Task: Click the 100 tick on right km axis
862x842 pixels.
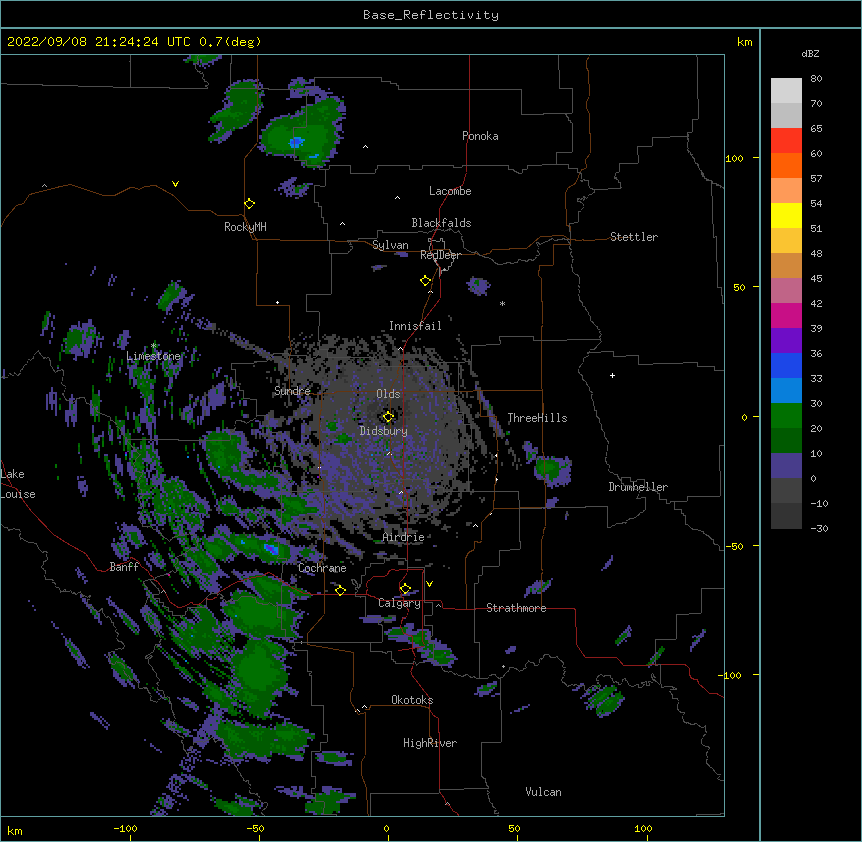Action: (x=734, y=158)
